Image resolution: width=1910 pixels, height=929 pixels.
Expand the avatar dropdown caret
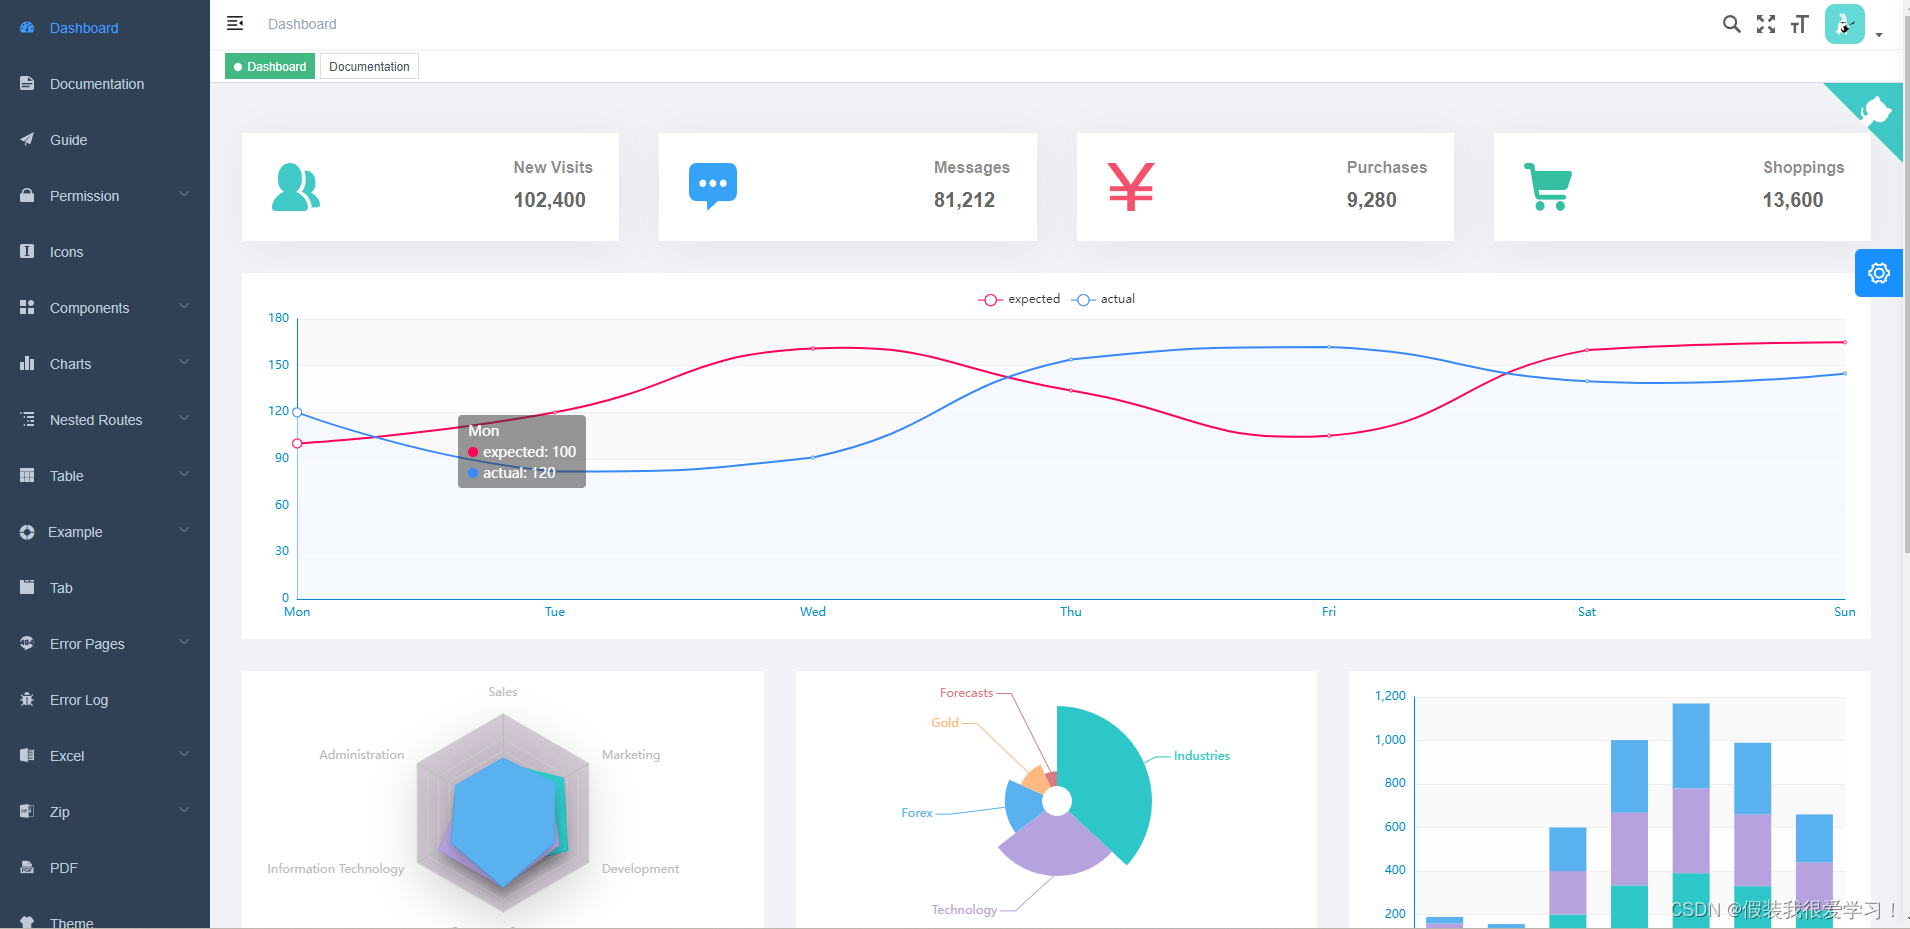1879,35
